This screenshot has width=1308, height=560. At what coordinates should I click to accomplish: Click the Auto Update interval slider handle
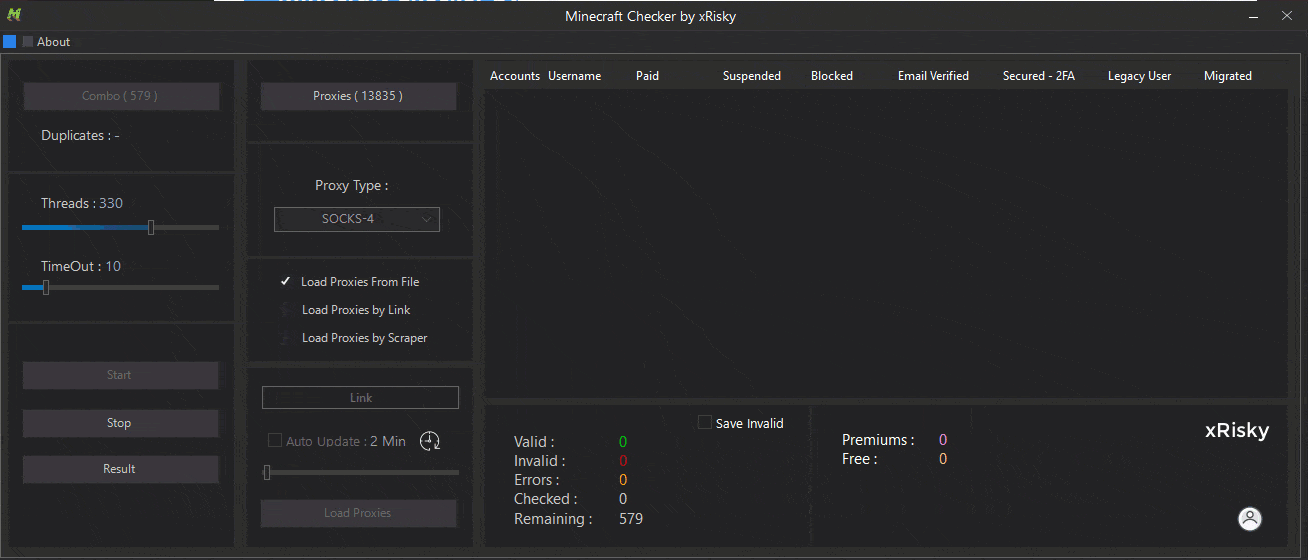point(267,472)
